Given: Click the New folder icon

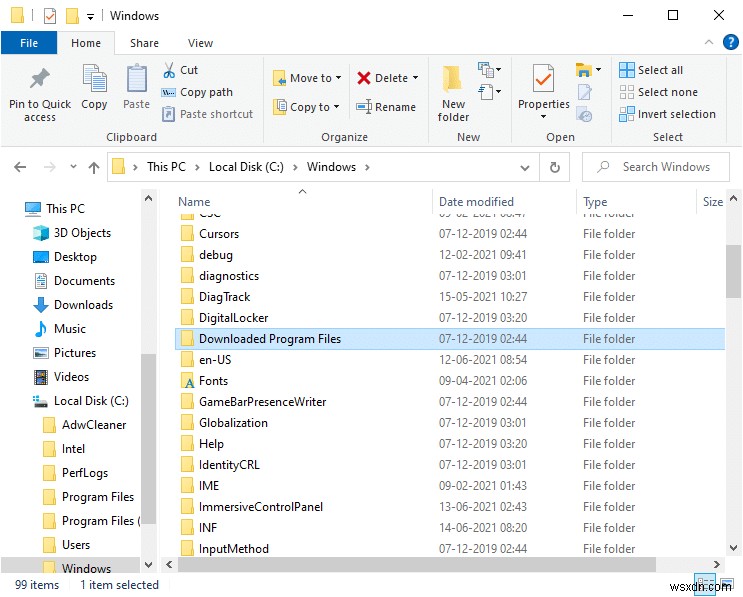Looking at the screenshot, I should coord(452,78).
